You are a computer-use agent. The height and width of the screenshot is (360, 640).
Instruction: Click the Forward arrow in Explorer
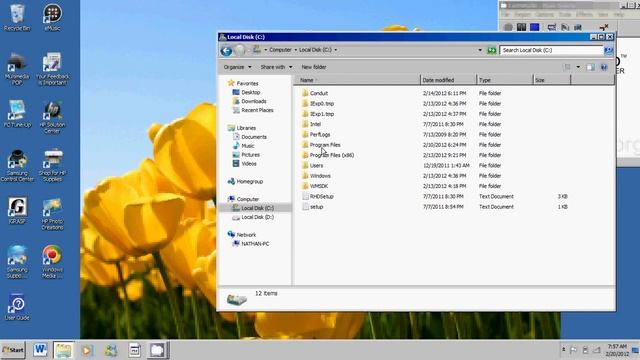click(x=240, y=50)
